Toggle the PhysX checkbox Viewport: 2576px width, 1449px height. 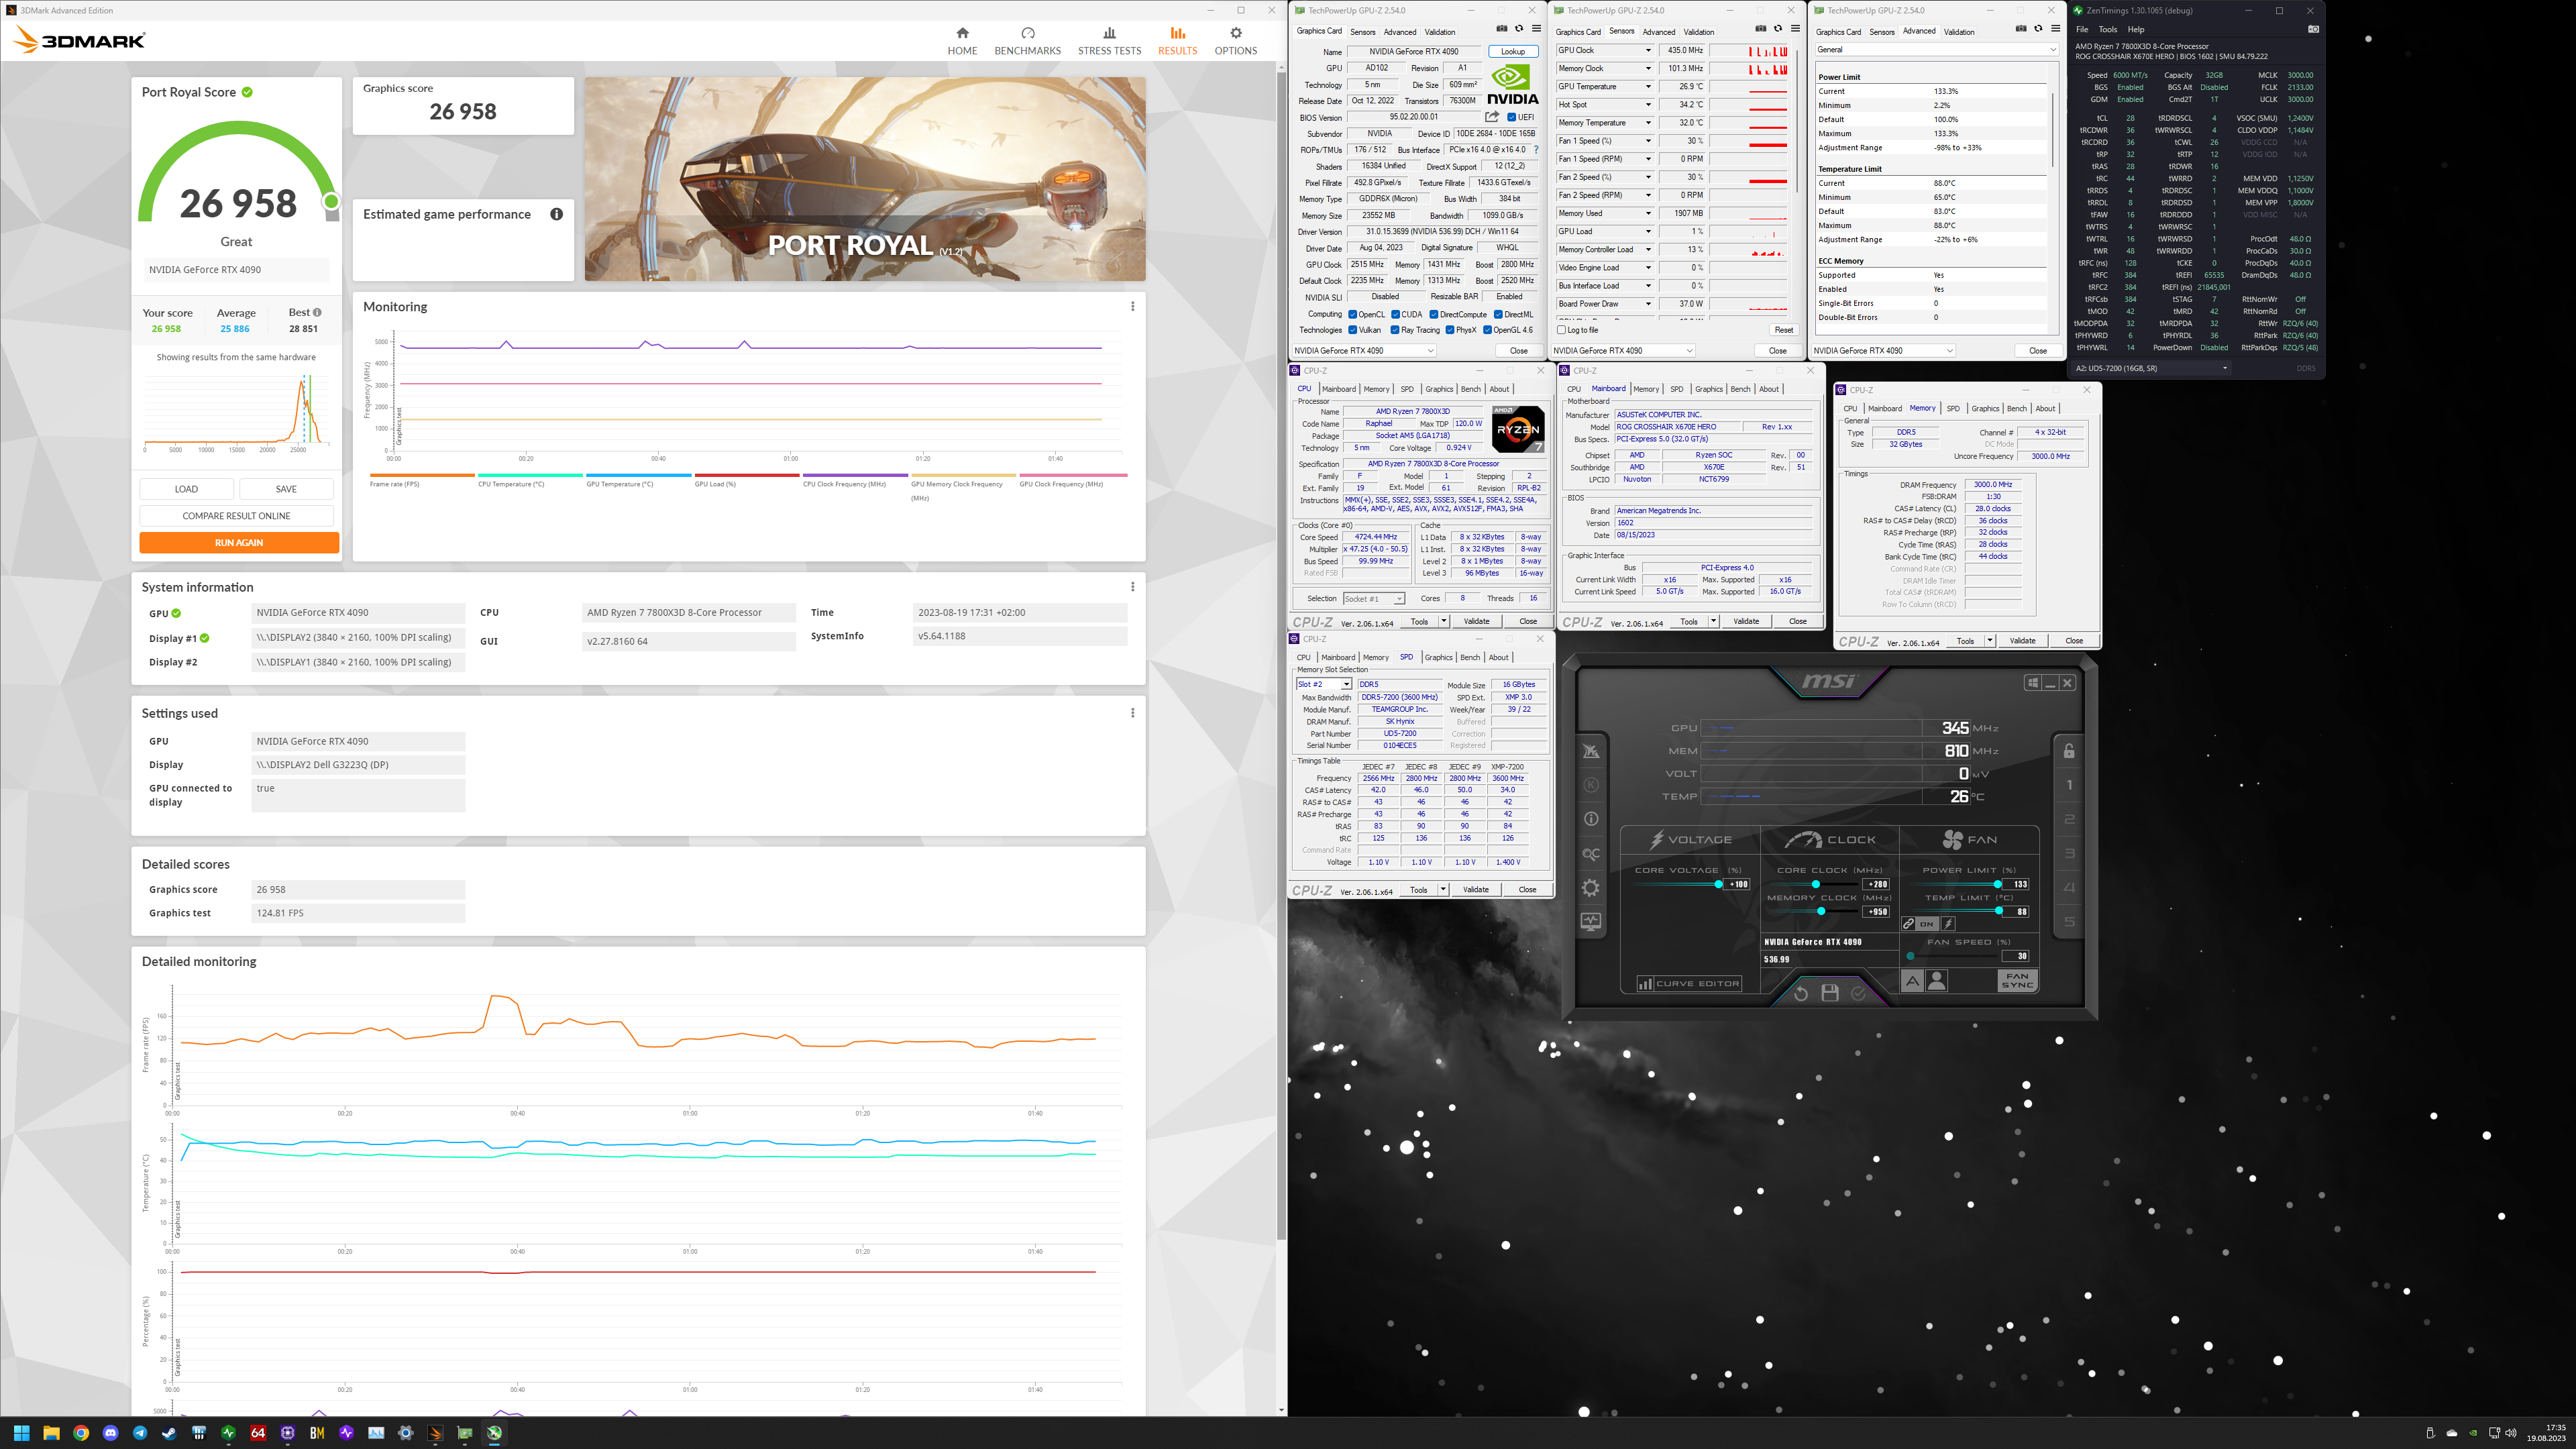(x=1450, y=330)
